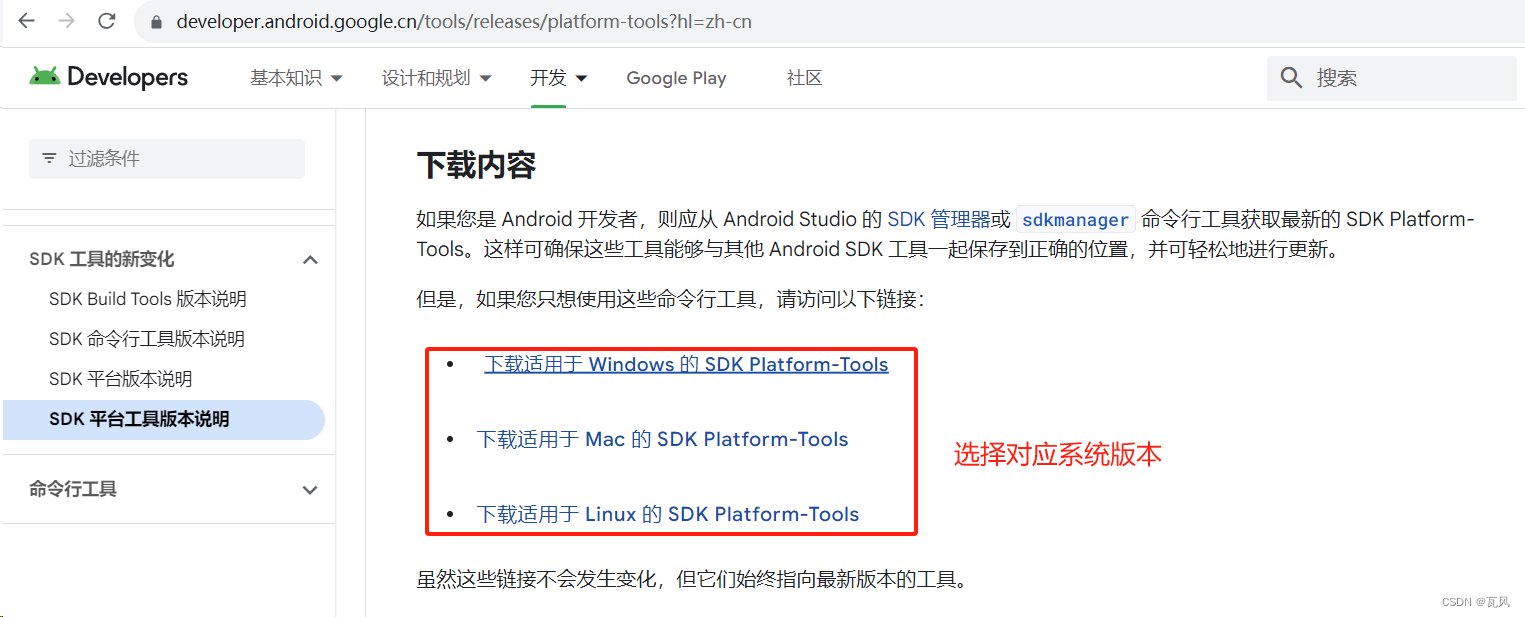
Task: Click the browser back arrow
Action: tap(27, 21)
